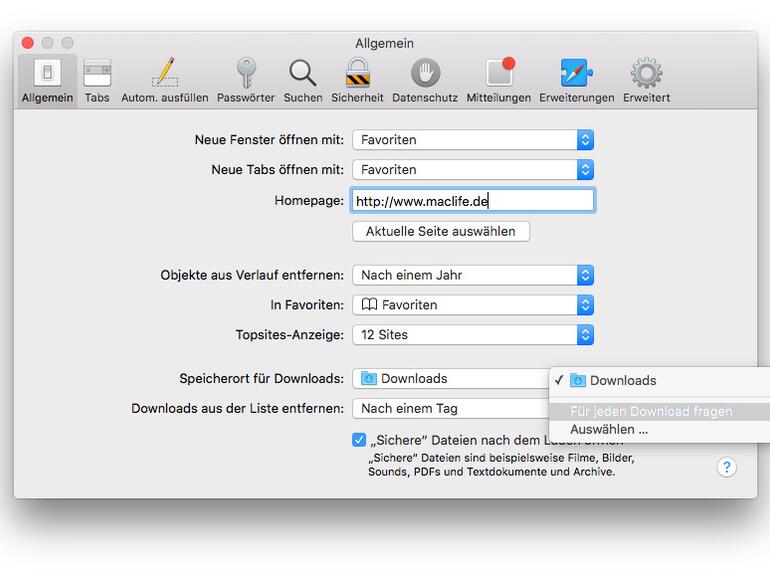
Task: Open Speicherort für Downloads popup
Action: (x=451, y=379)
